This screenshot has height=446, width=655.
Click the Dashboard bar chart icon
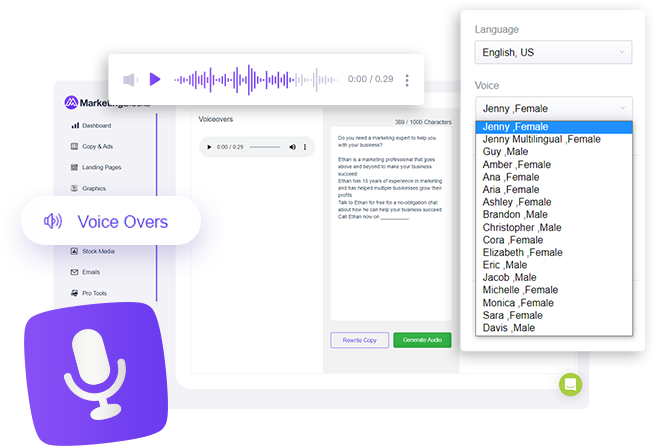coord(75,125)
